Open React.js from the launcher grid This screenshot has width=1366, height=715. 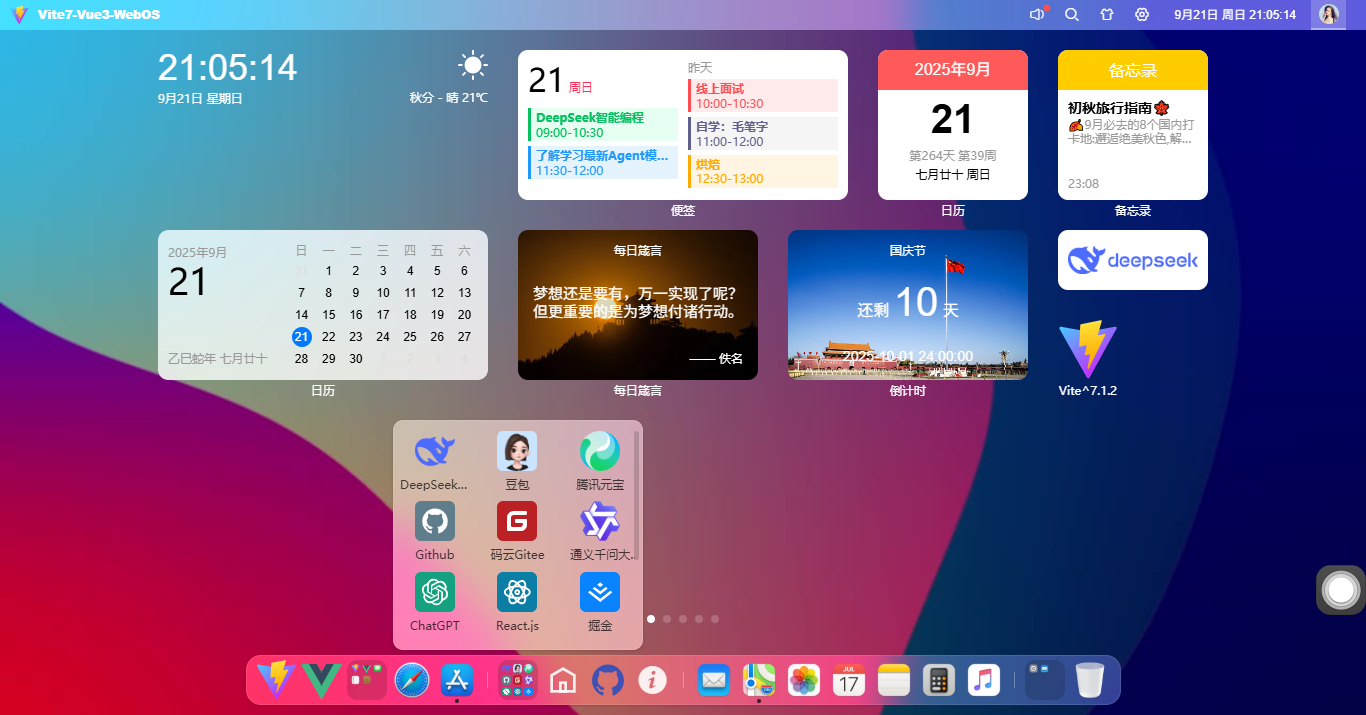pos(517,593)
